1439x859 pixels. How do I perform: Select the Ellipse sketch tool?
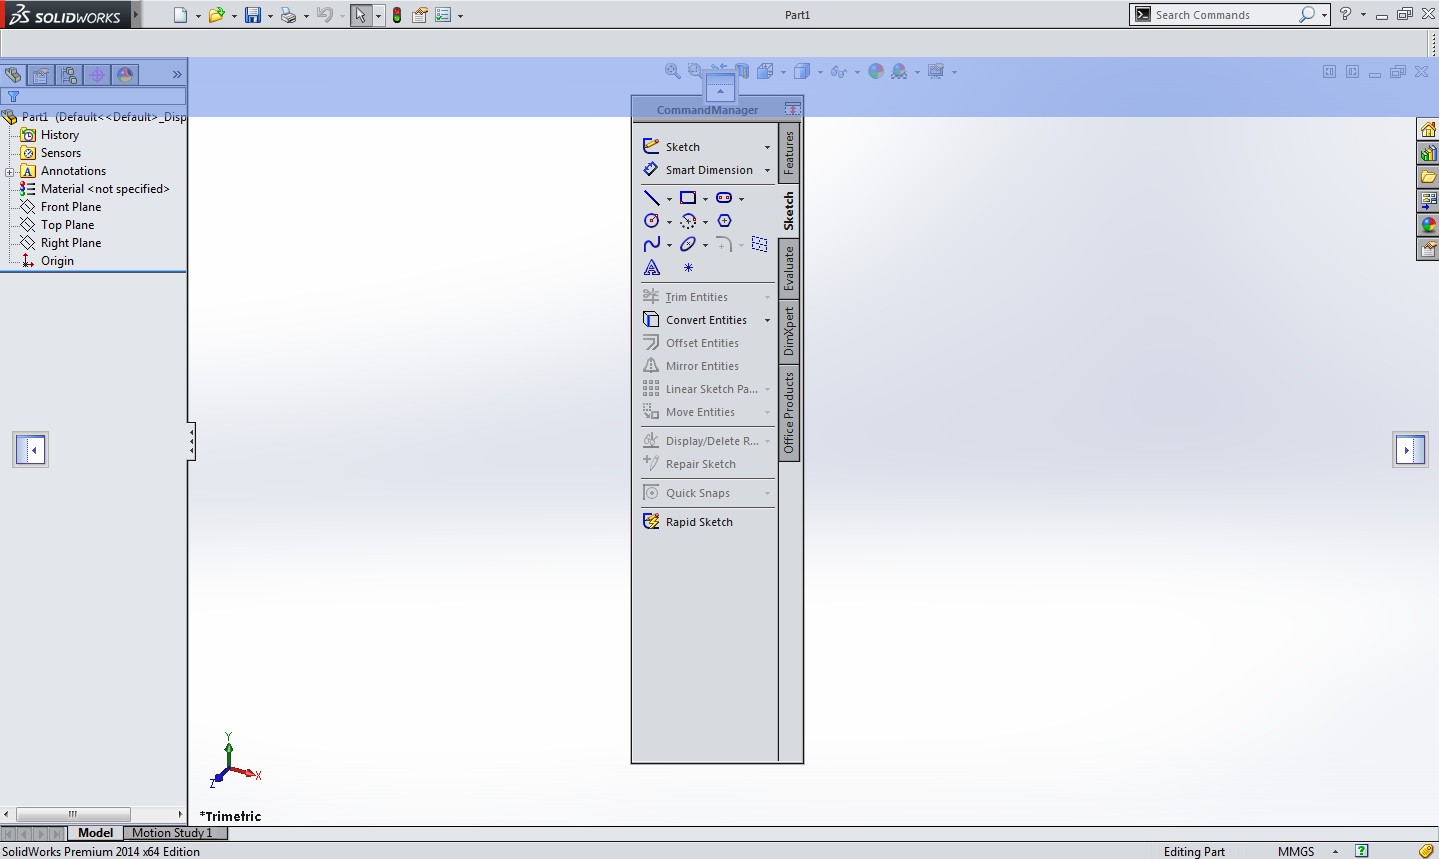coord(688,244)
